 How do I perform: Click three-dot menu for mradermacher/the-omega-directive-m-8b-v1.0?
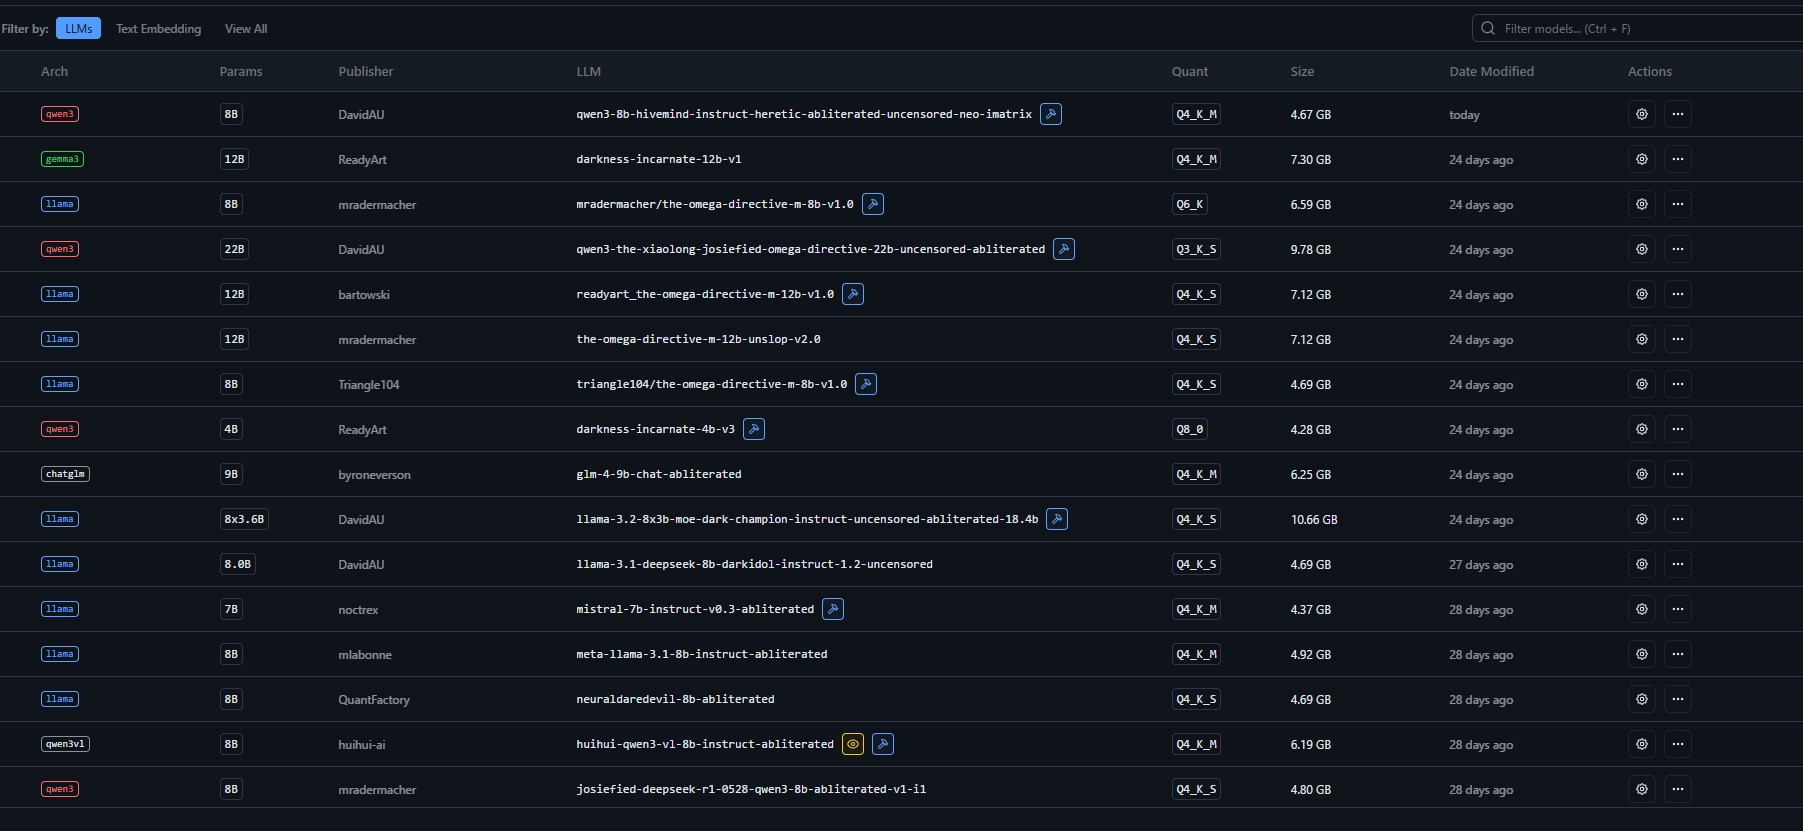(x=1678, y=204)
